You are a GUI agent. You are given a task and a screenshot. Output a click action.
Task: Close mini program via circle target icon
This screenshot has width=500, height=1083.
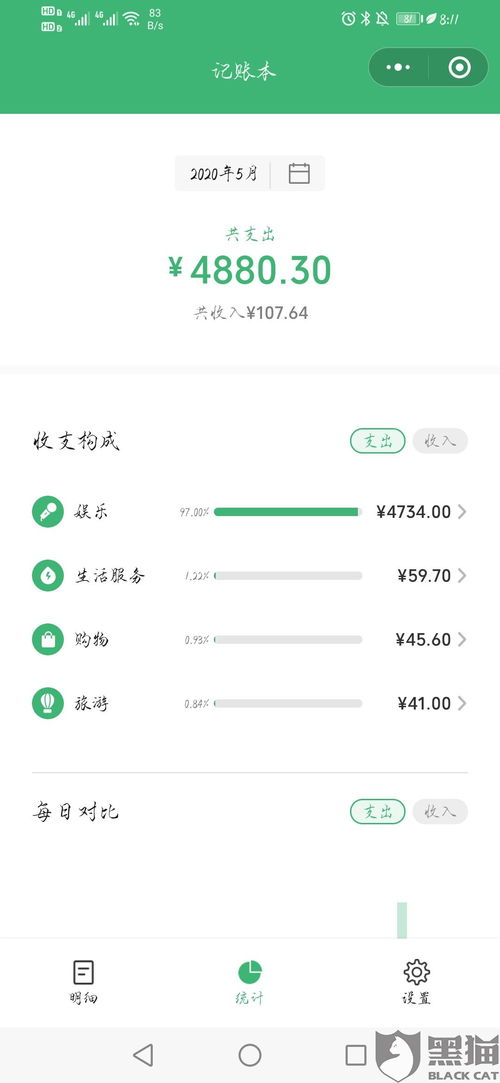[x=459, y=67]
